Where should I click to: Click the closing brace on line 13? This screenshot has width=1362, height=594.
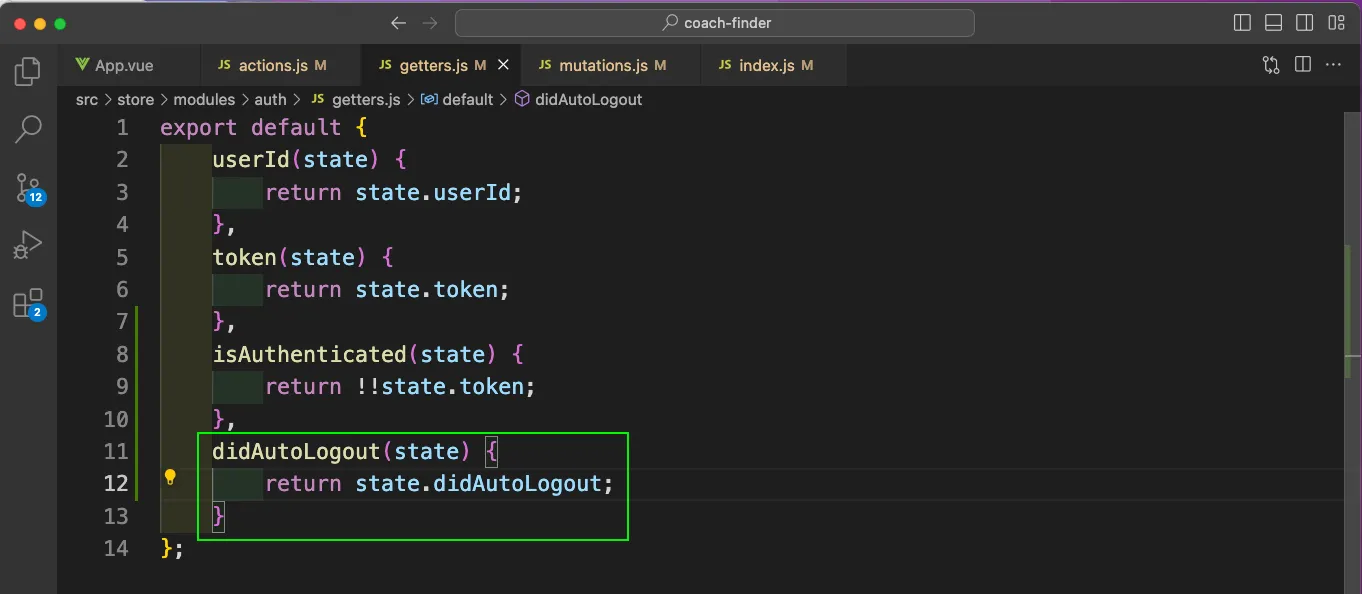(219, 516)
